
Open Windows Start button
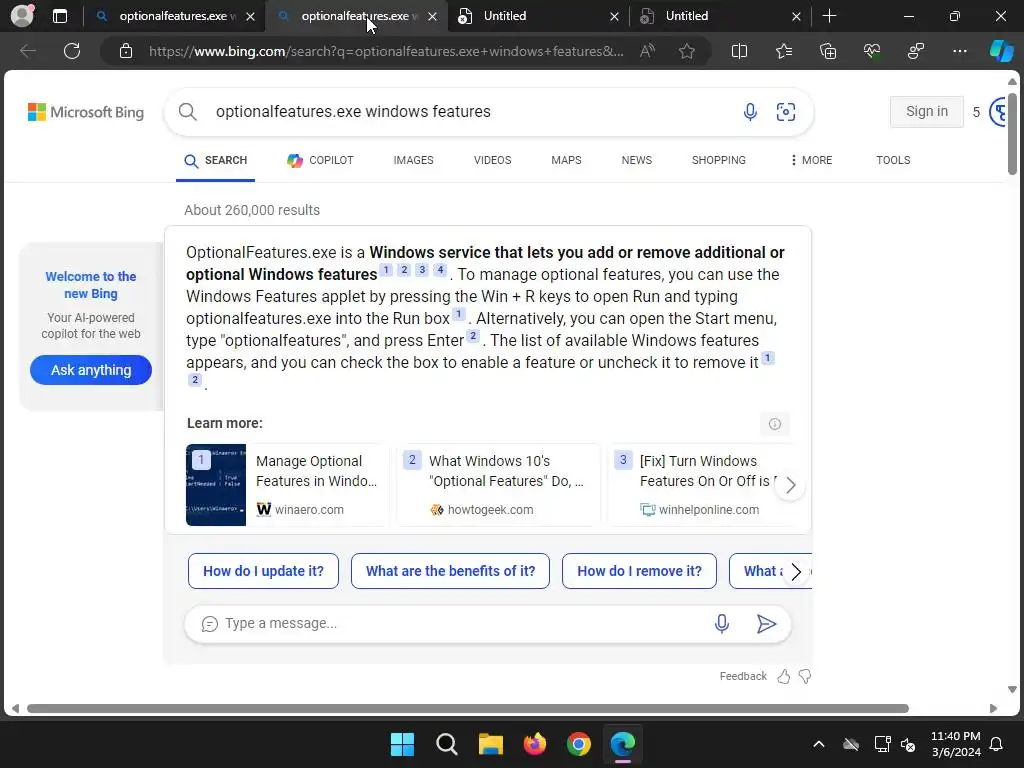tap(402, 744)
